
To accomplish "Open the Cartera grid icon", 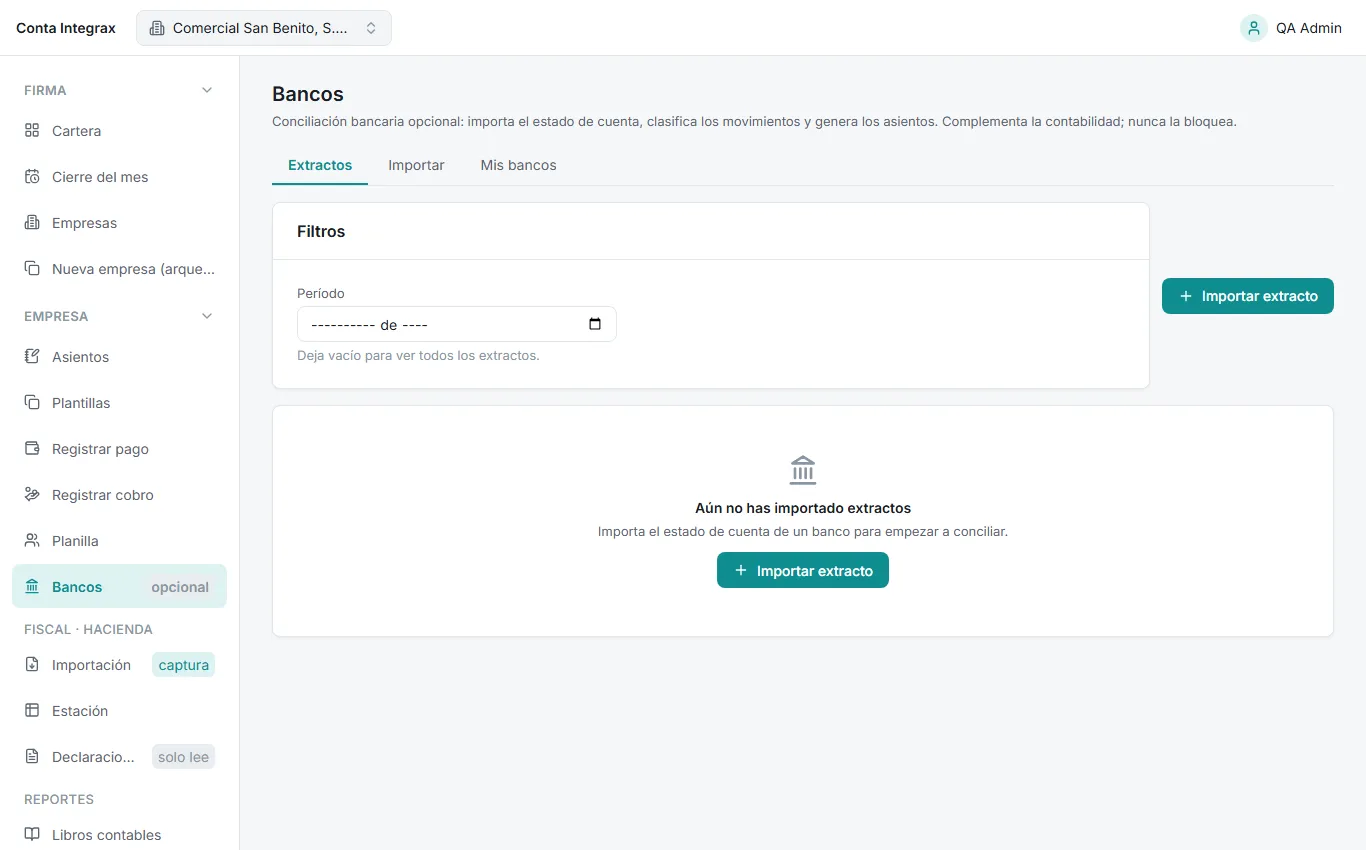I will pyautogui.click(x=32, y=131).
